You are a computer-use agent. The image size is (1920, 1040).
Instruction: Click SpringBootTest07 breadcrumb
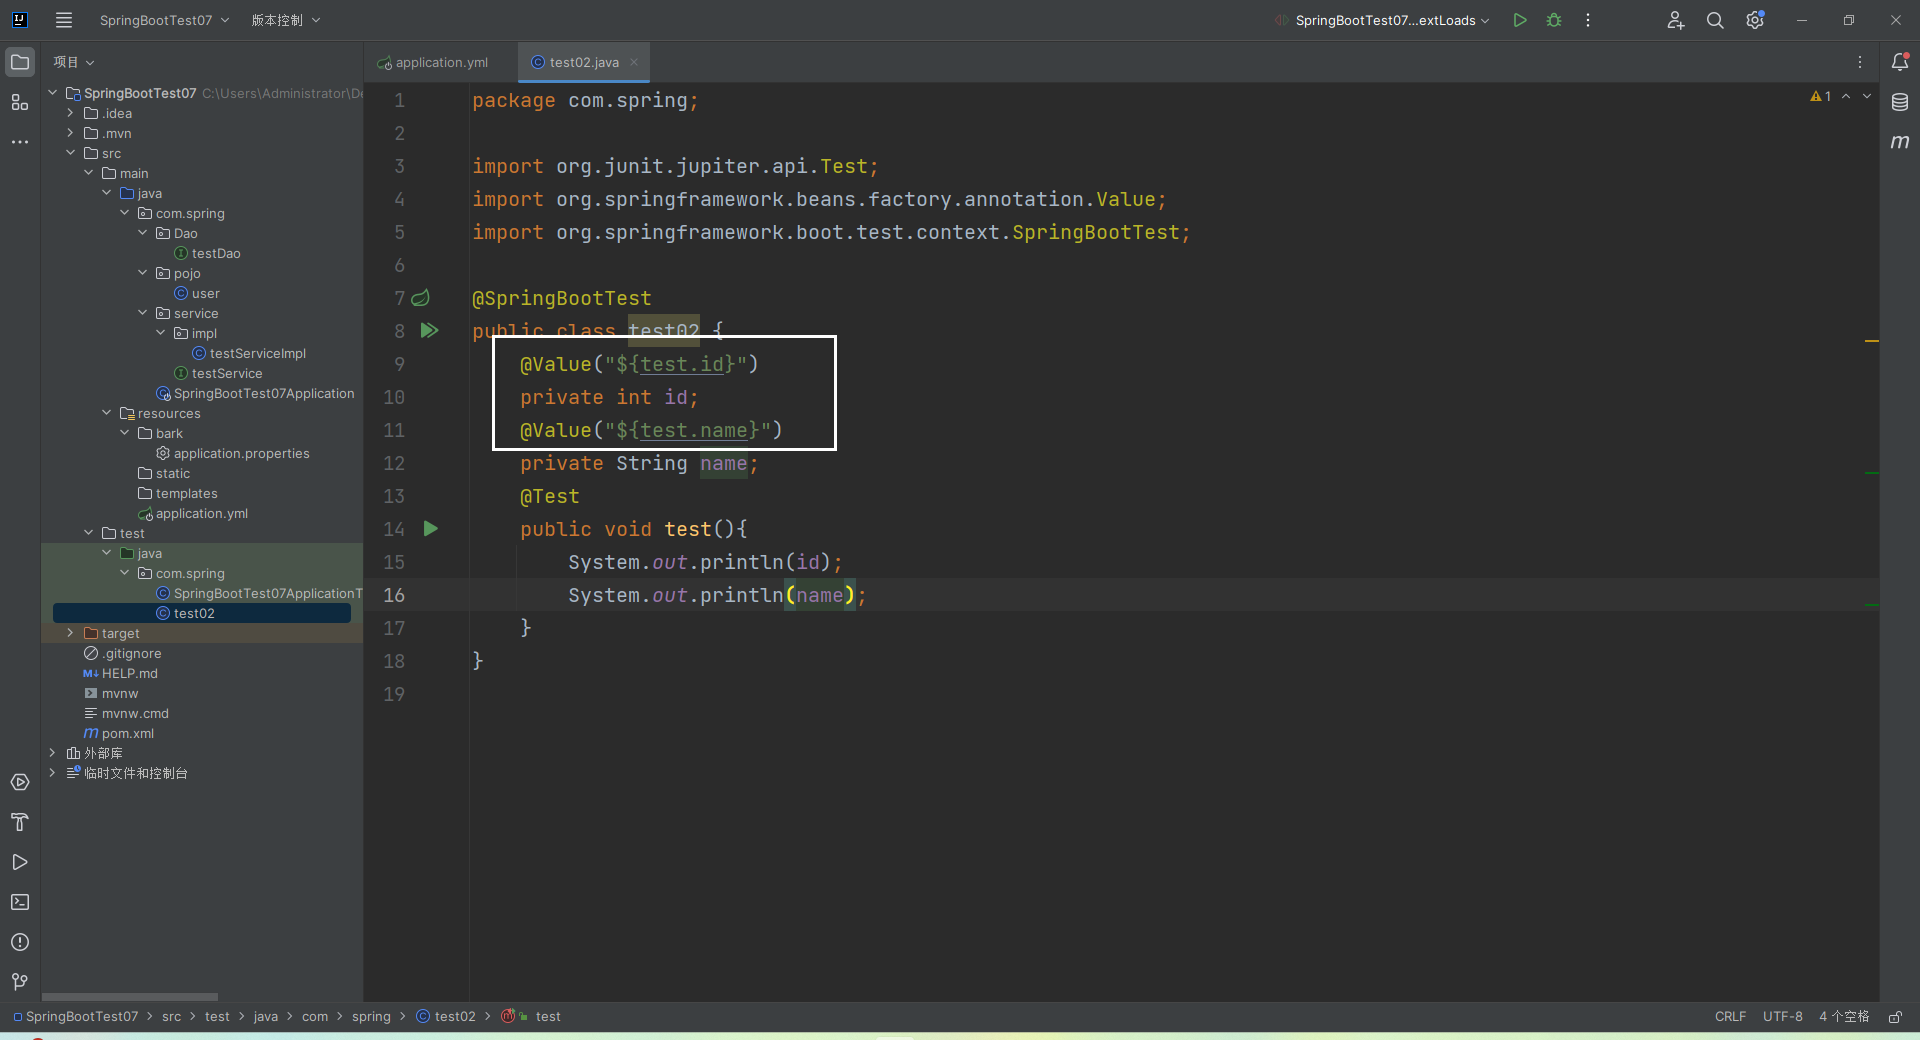coord(76,1017)
